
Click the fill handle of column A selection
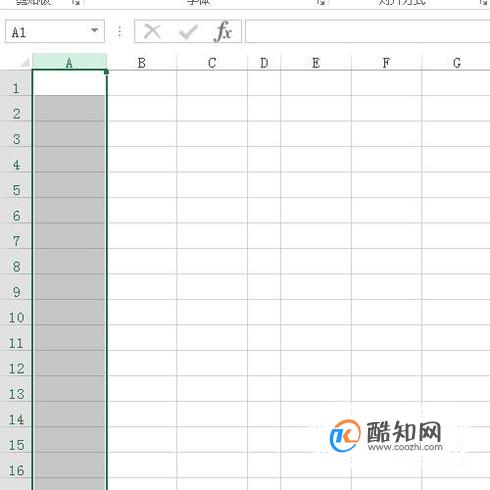[x=106, y=72]
